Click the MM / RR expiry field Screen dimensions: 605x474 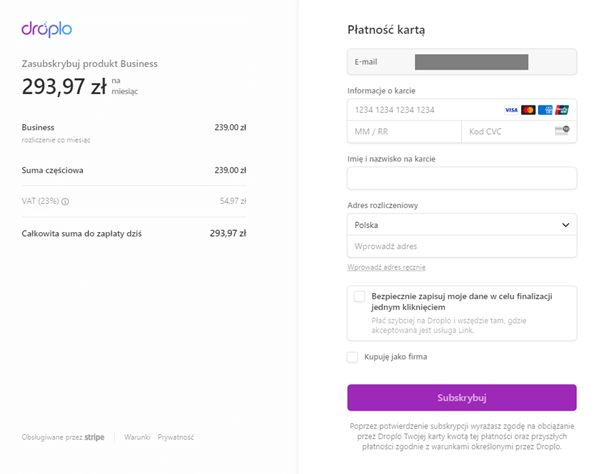(x=404, y=132)
